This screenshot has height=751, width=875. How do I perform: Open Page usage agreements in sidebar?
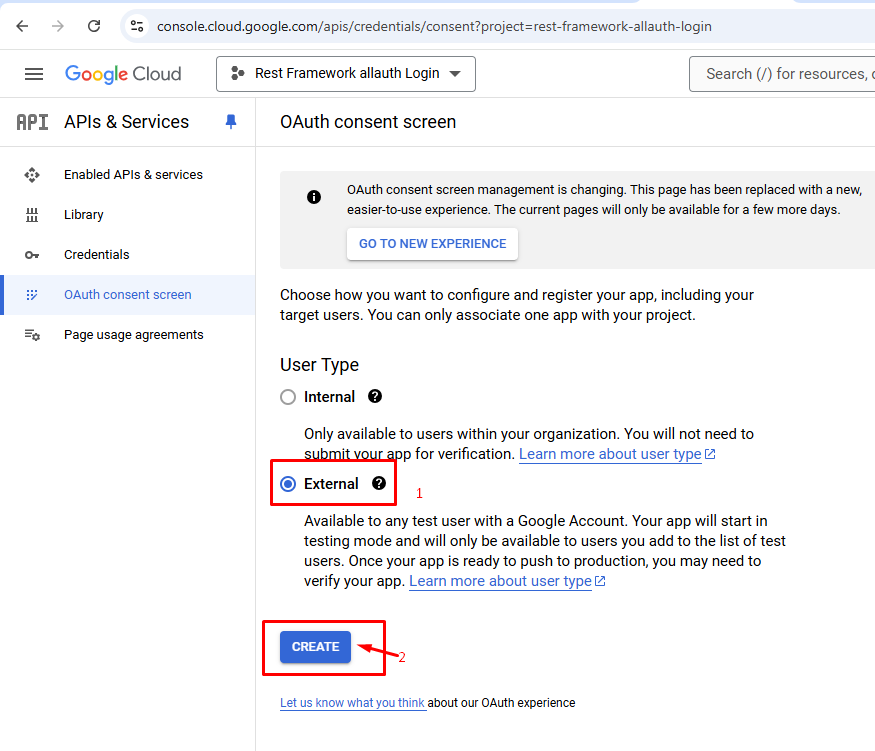pyautogui.click(x=133, y=335)
